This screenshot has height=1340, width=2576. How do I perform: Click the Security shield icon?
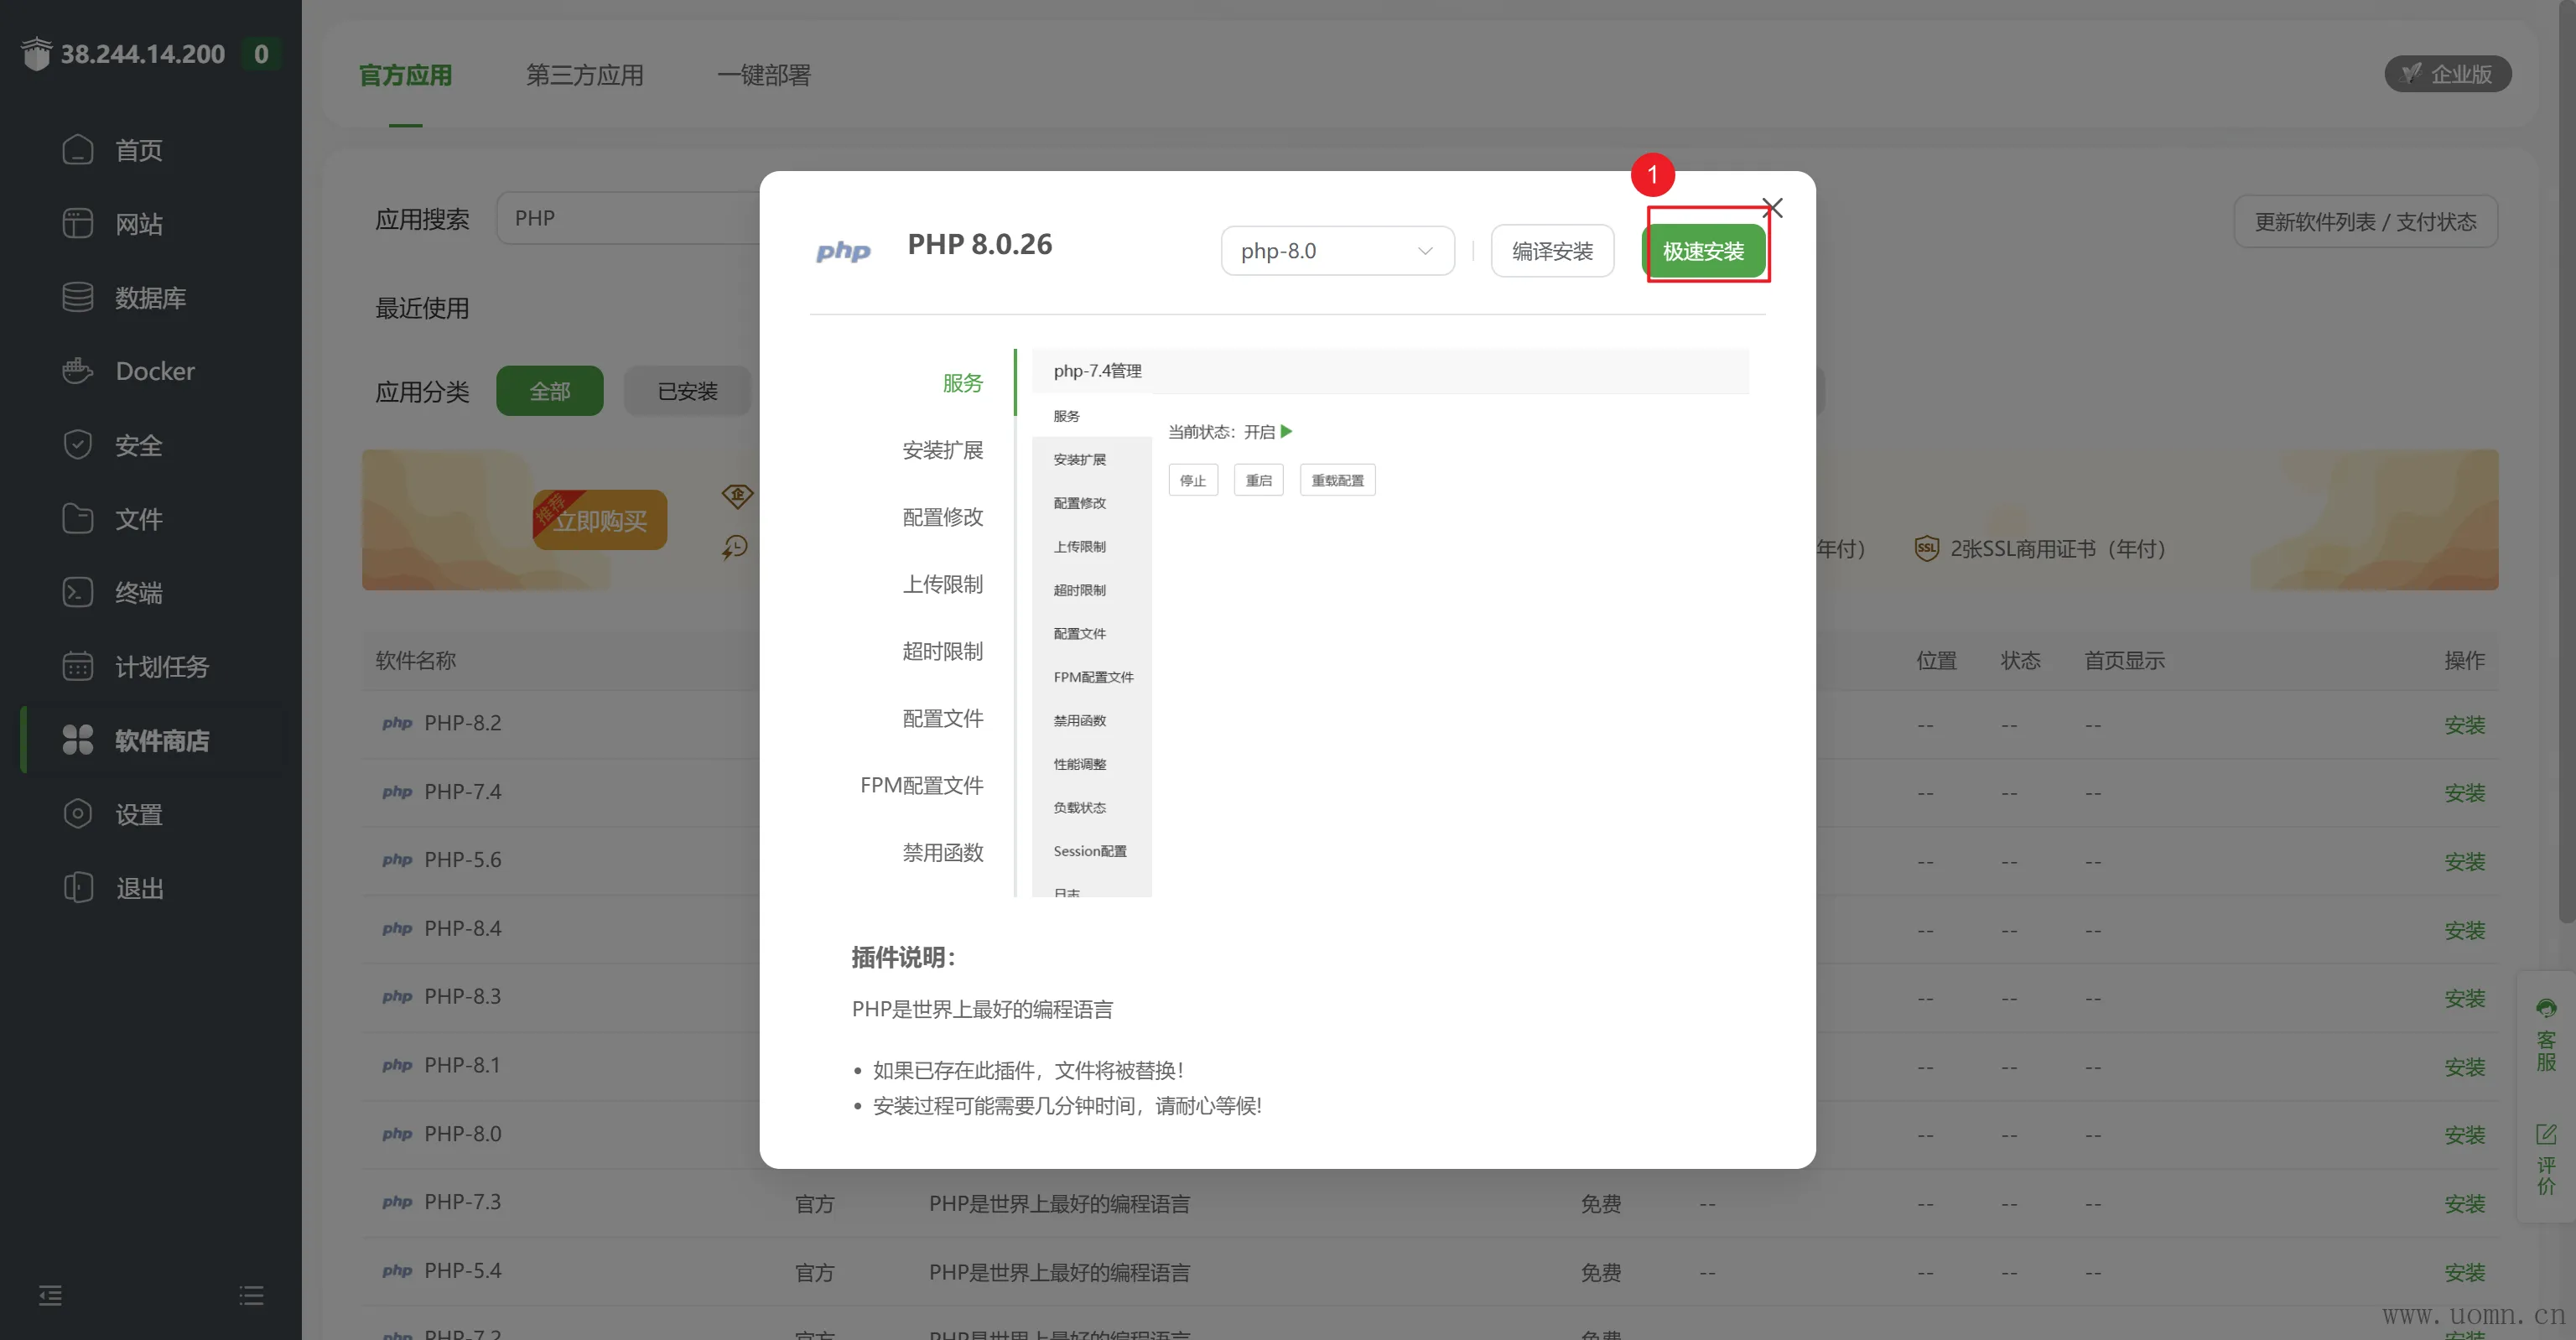[77, 444]
